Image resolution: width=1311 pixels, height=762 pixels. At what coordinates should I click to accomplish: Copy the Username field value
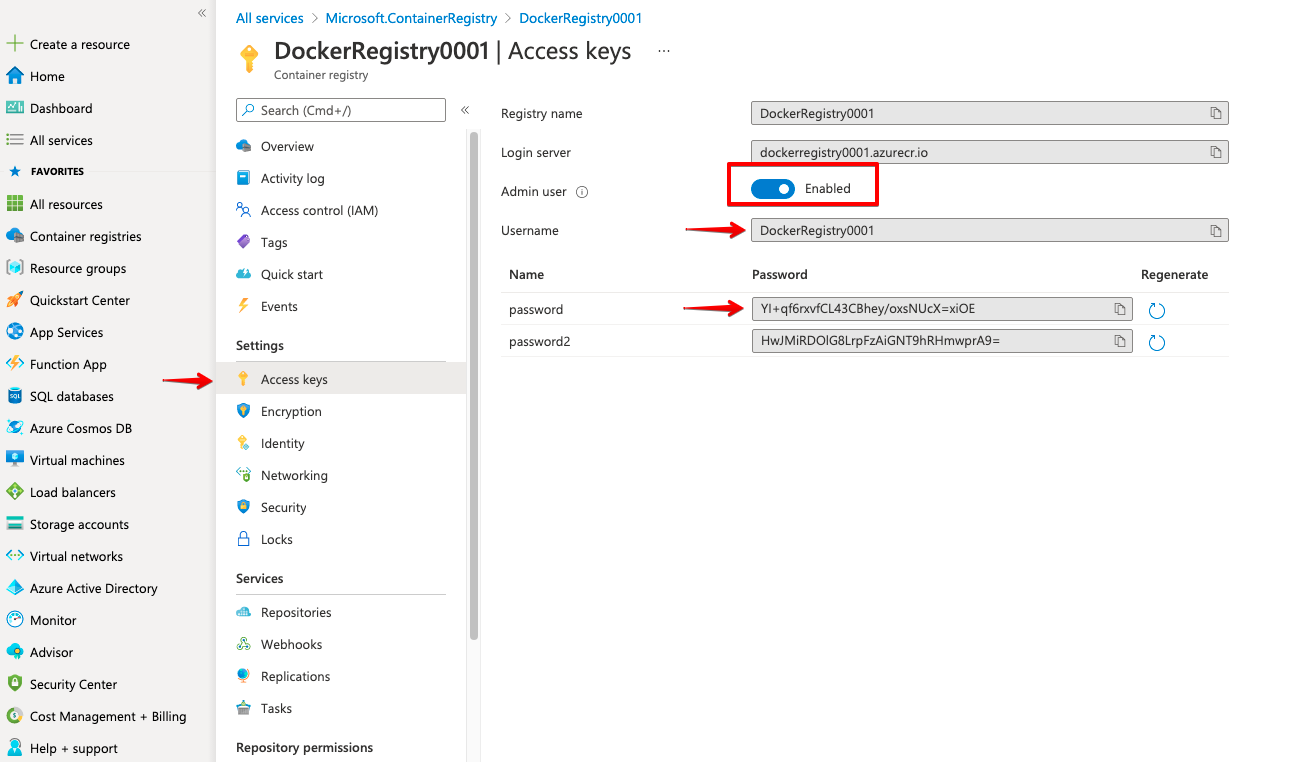[x=1215, y=231]
